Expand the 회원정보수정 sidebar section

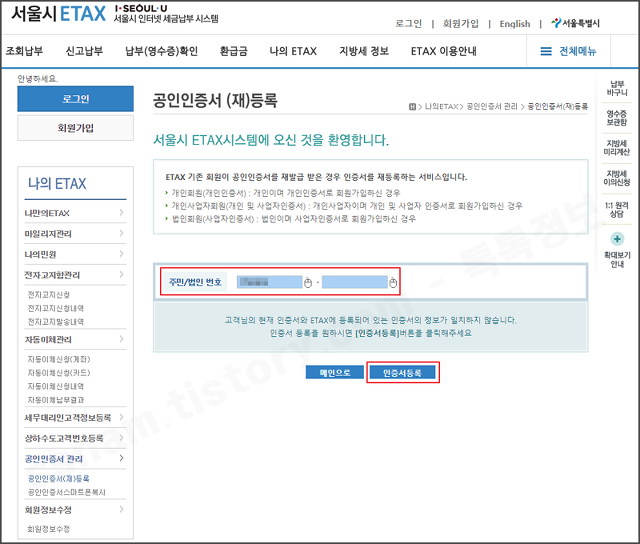tap(75, 510)
